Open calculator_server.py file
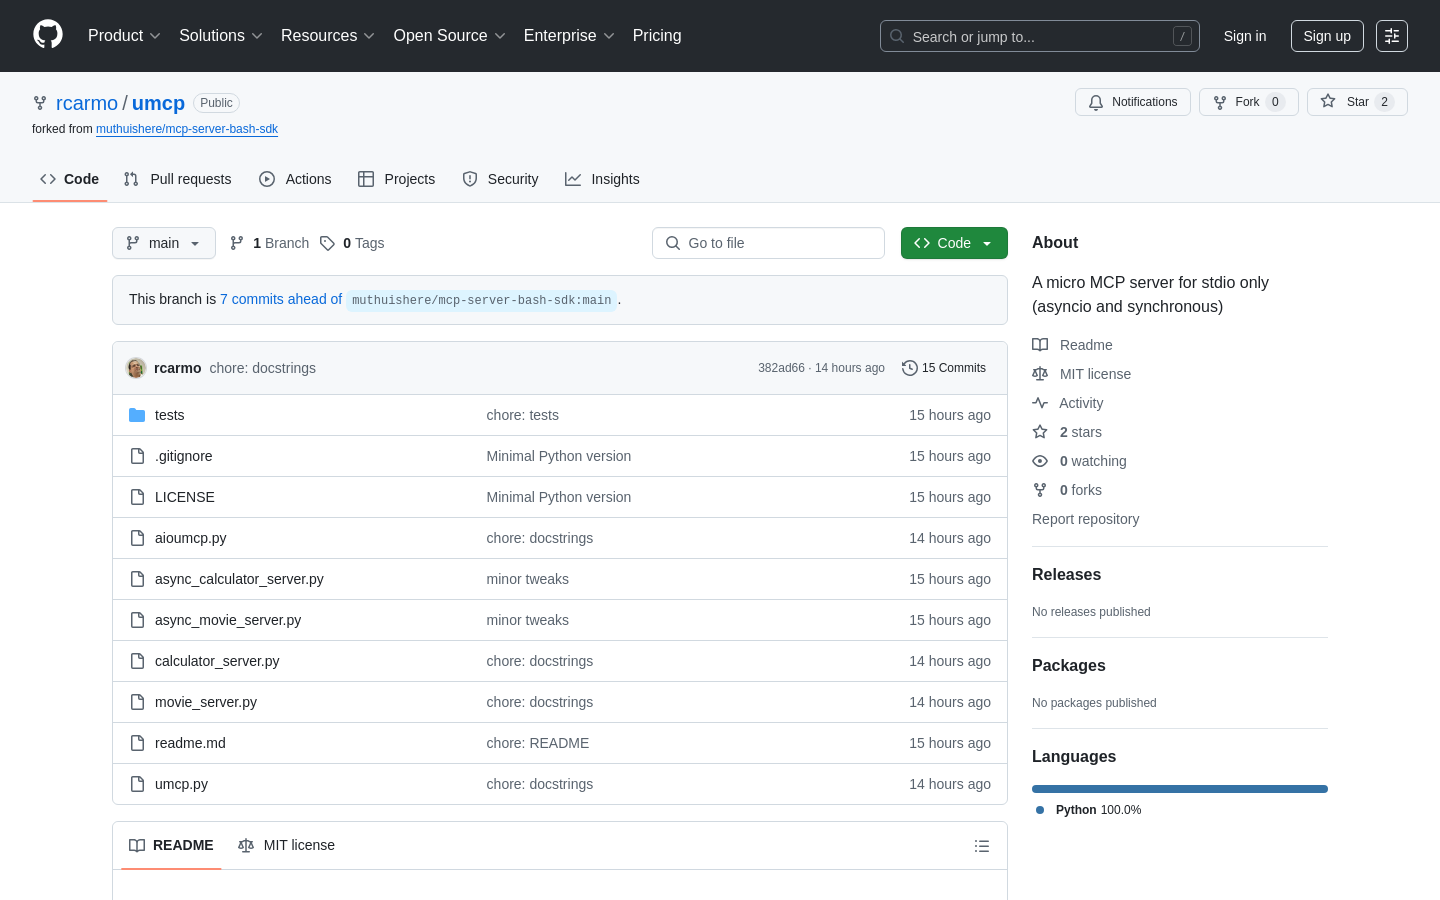Screen dimensions: 1440x900 217,661
